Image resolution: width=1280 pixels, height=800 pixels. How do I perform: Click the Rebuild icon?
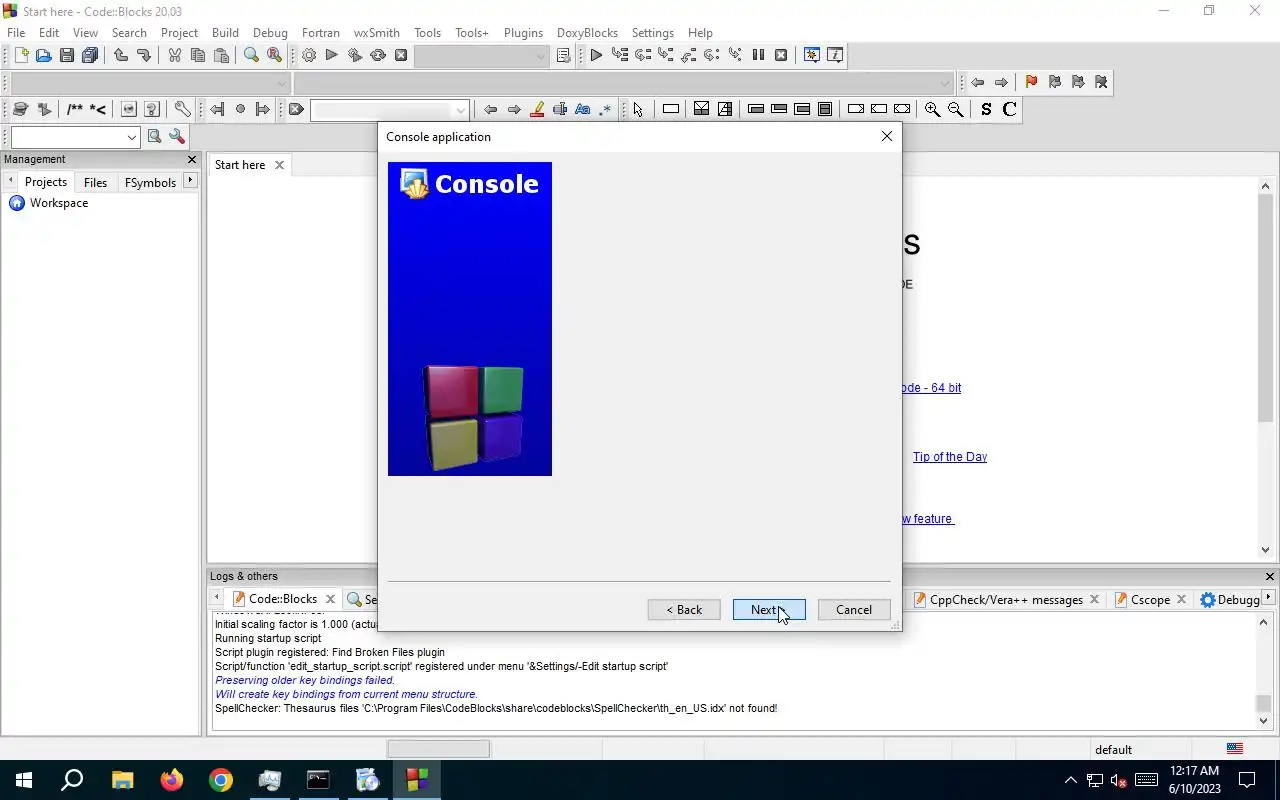pos(378,56)
